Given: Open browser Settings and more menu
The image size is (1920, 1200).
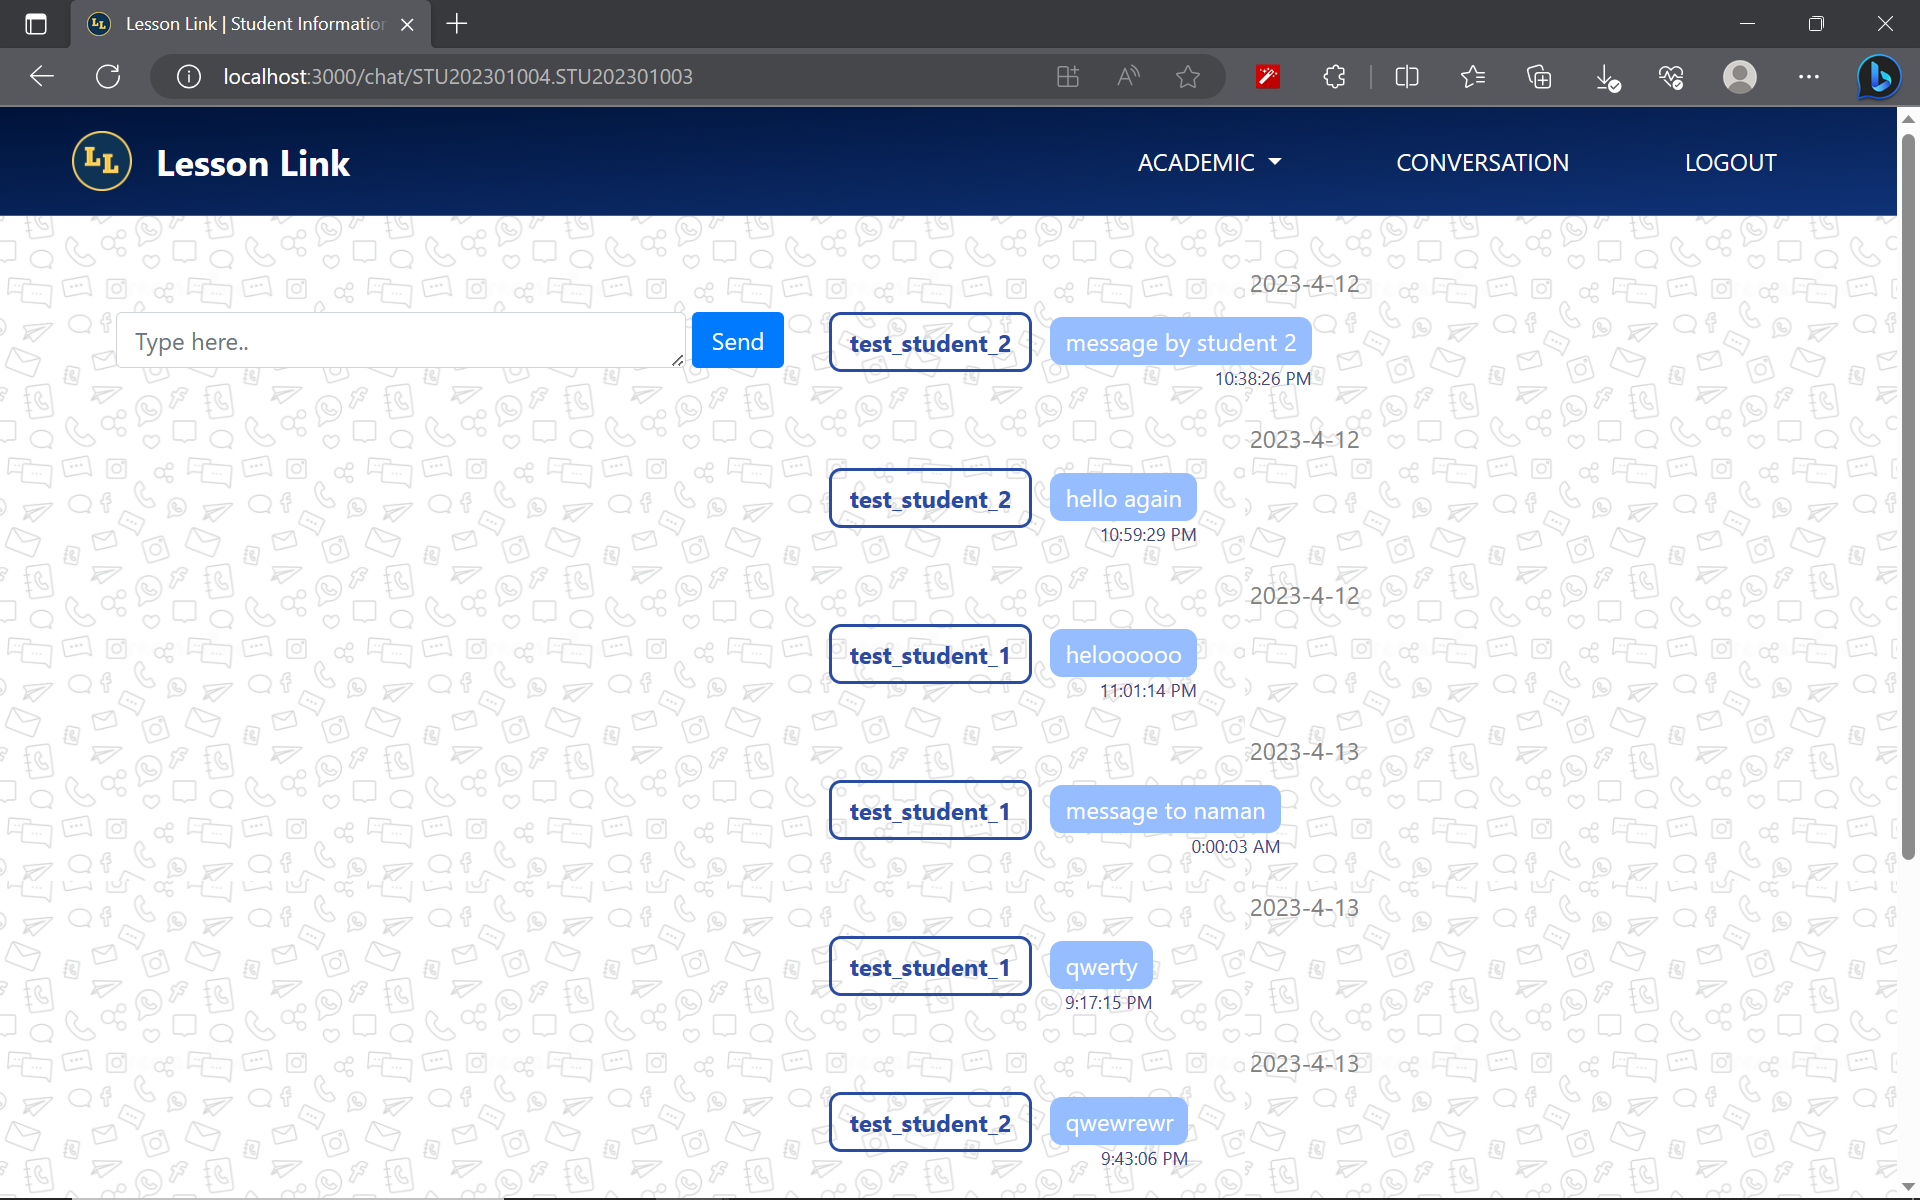Looking at the screenshot, I should 1809,76.
